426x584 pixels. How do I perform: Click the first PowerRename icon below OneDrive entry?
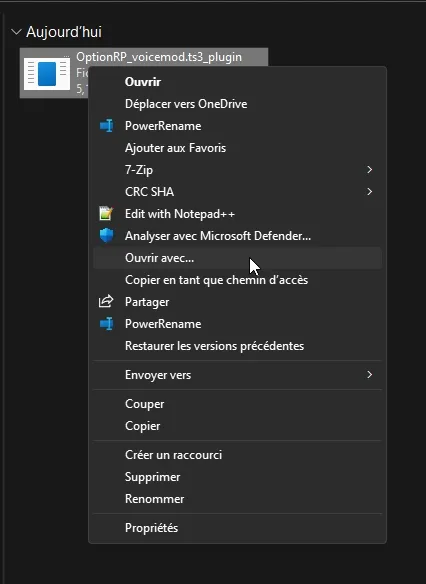(106, 126)
